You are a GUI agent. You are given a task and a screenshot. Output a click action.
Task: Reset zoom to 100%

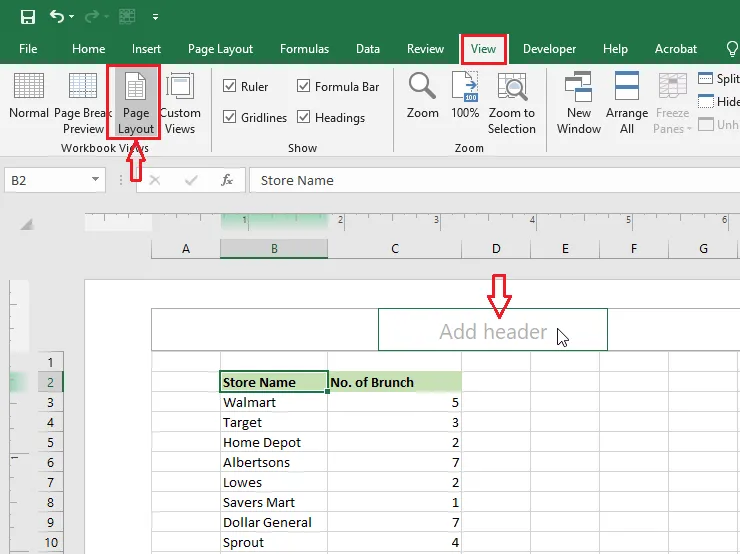pyautogui.click(x=465, y=96)
